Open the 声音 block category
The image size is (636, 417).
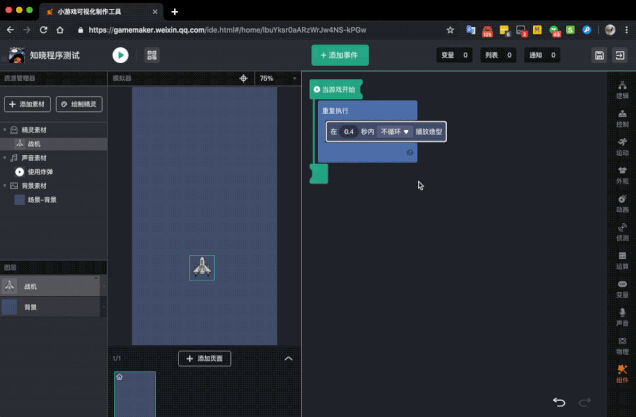623,316
